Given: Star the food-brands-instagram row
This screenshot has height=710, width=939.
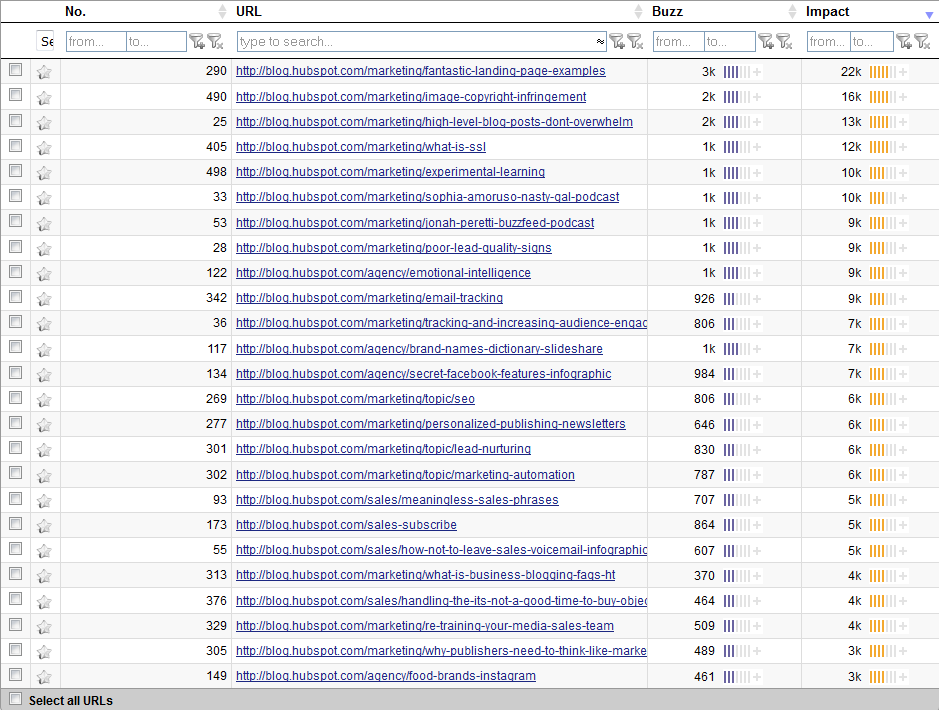Looking at the screenshot, I should tap(44, 678).
